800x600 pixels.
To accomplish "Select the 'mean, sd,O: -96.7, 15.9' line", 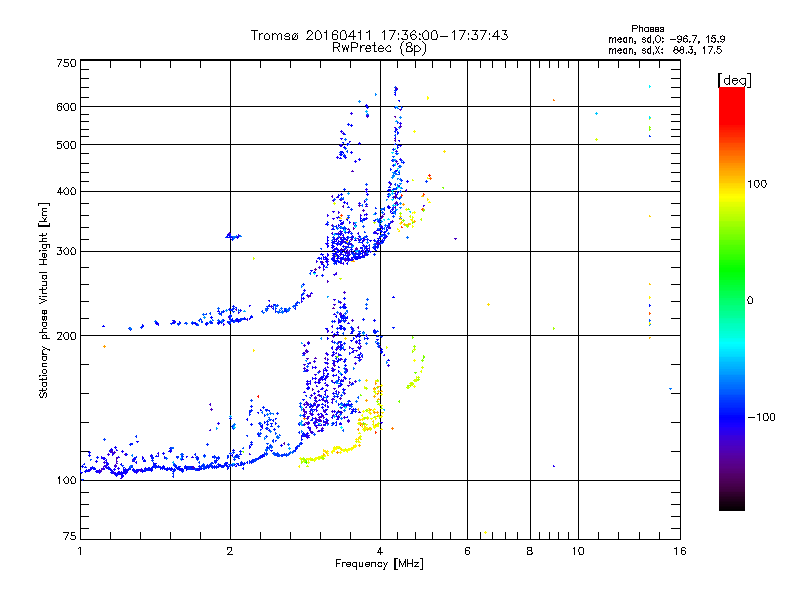I will tap(666, 39).
